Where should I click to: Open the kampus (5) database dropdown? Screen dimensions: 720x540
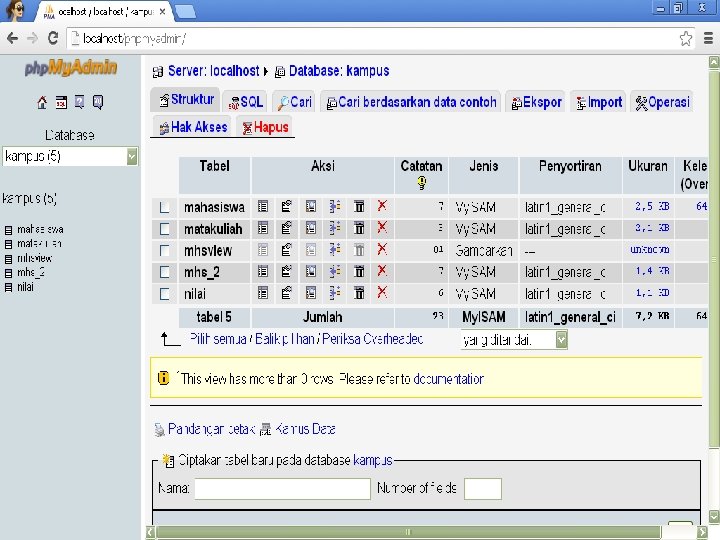[70, 157]
